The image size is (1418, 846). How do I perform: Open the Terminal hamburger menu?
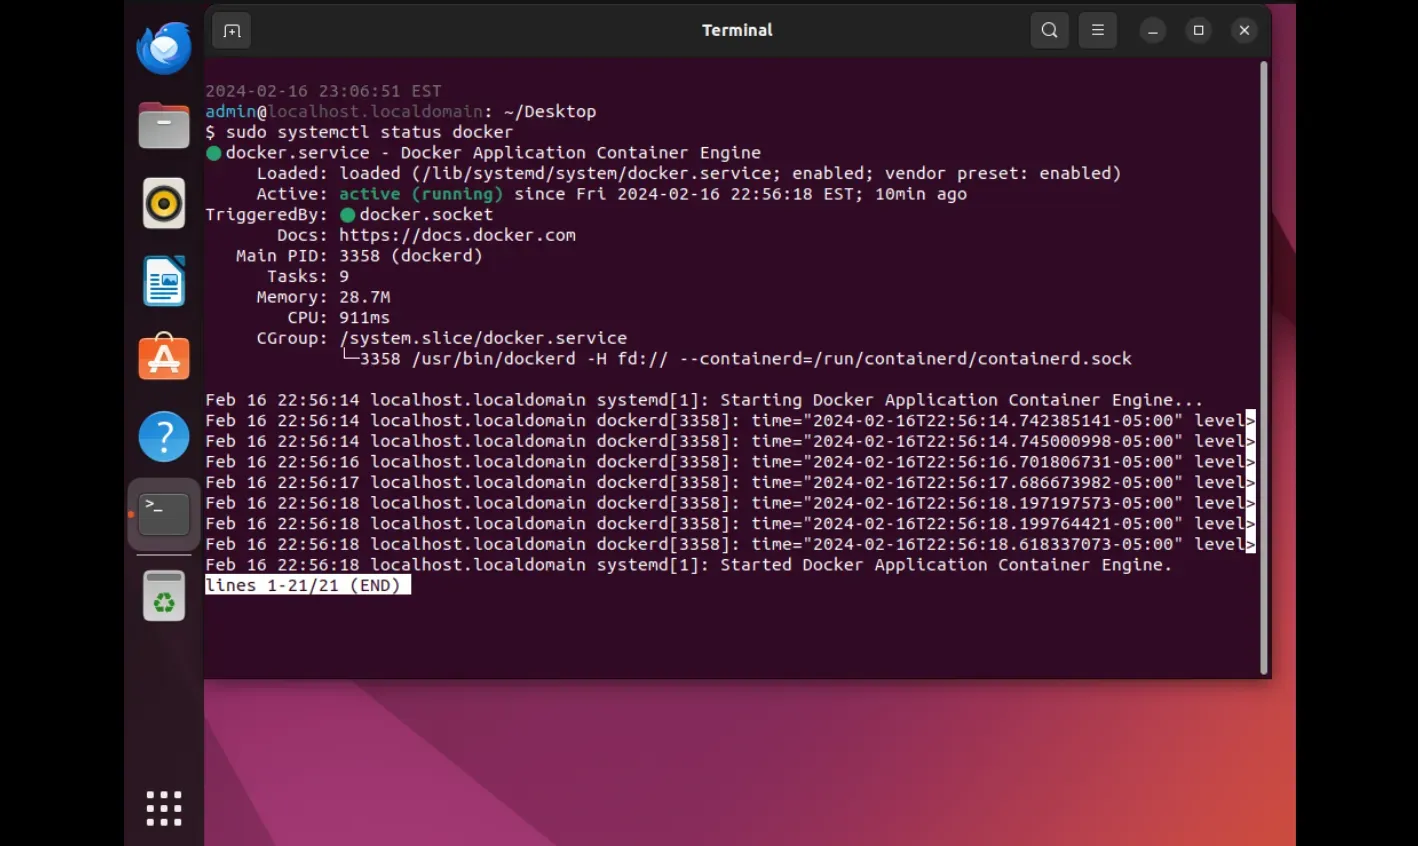(1097, 30)
